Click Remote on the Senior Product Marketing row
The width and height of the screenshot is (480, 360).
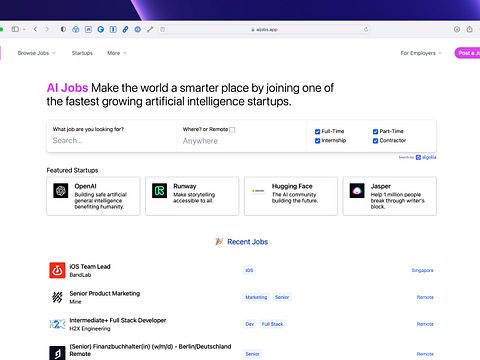[x=425, y=297]
